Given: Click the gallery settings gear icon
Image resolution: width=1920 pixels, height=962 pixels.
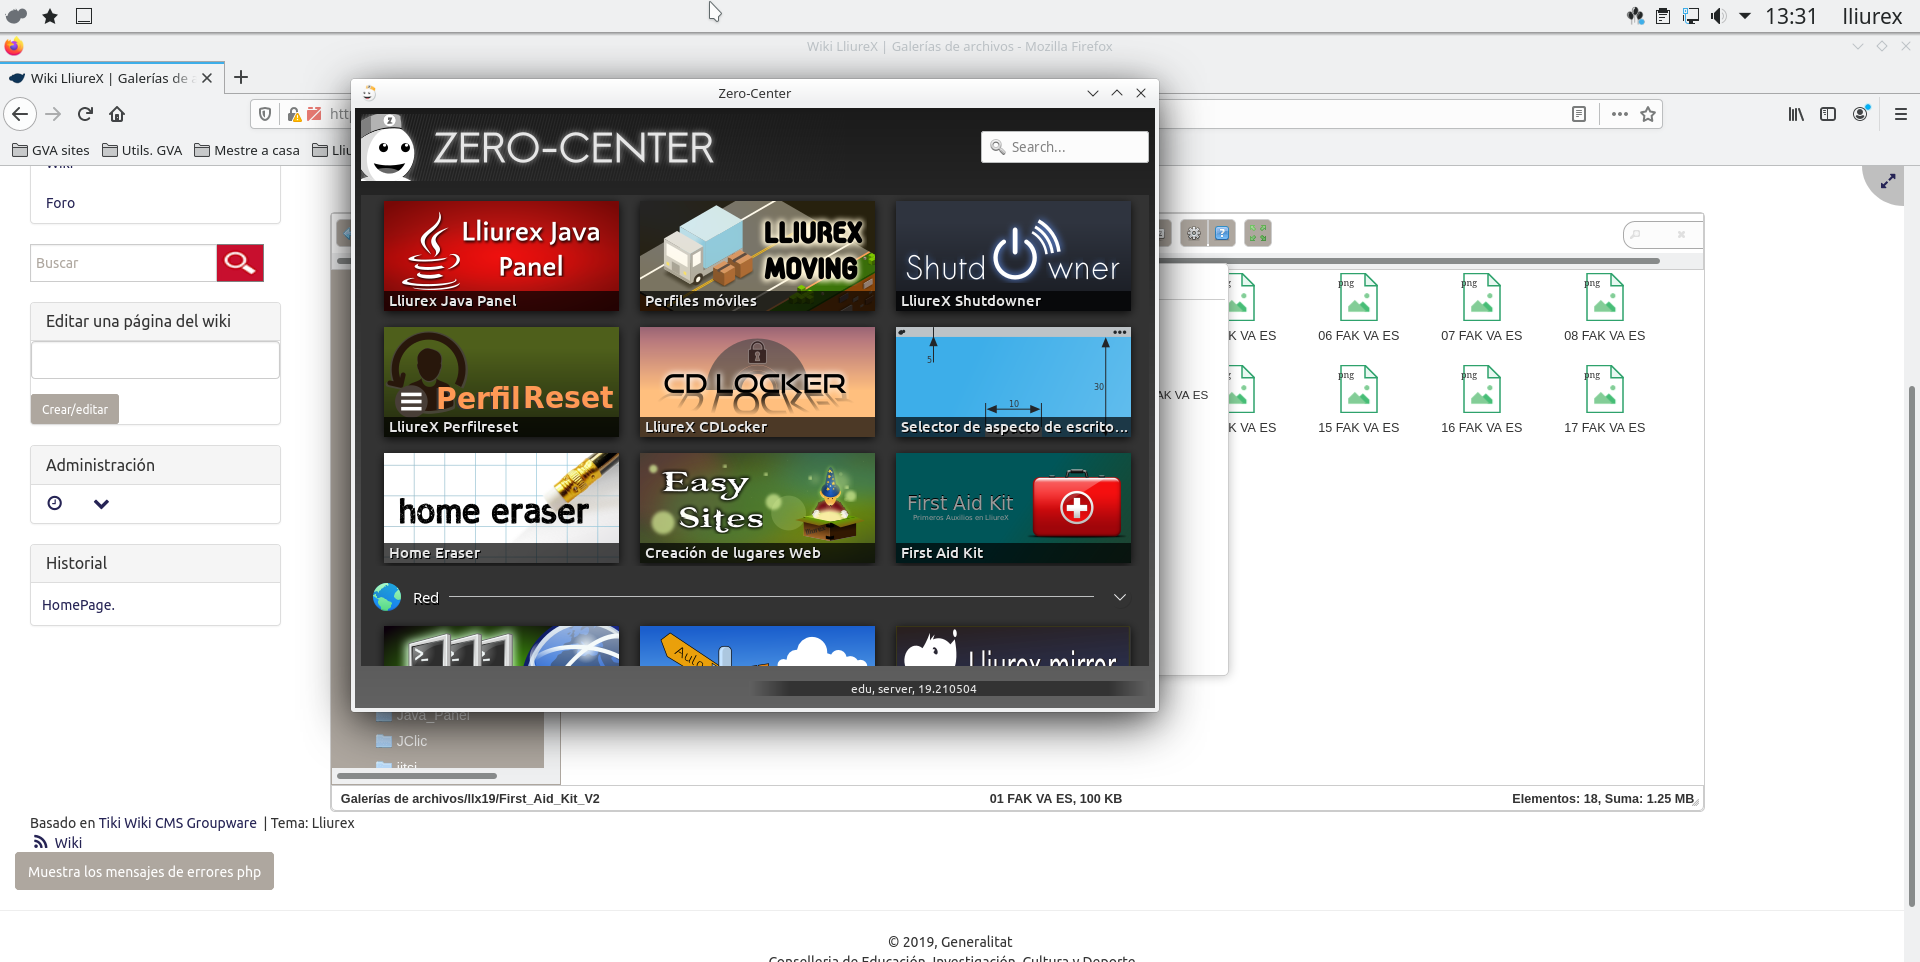Looking at the screenshot, I should pyautogui.click(x=1194, y=234).
